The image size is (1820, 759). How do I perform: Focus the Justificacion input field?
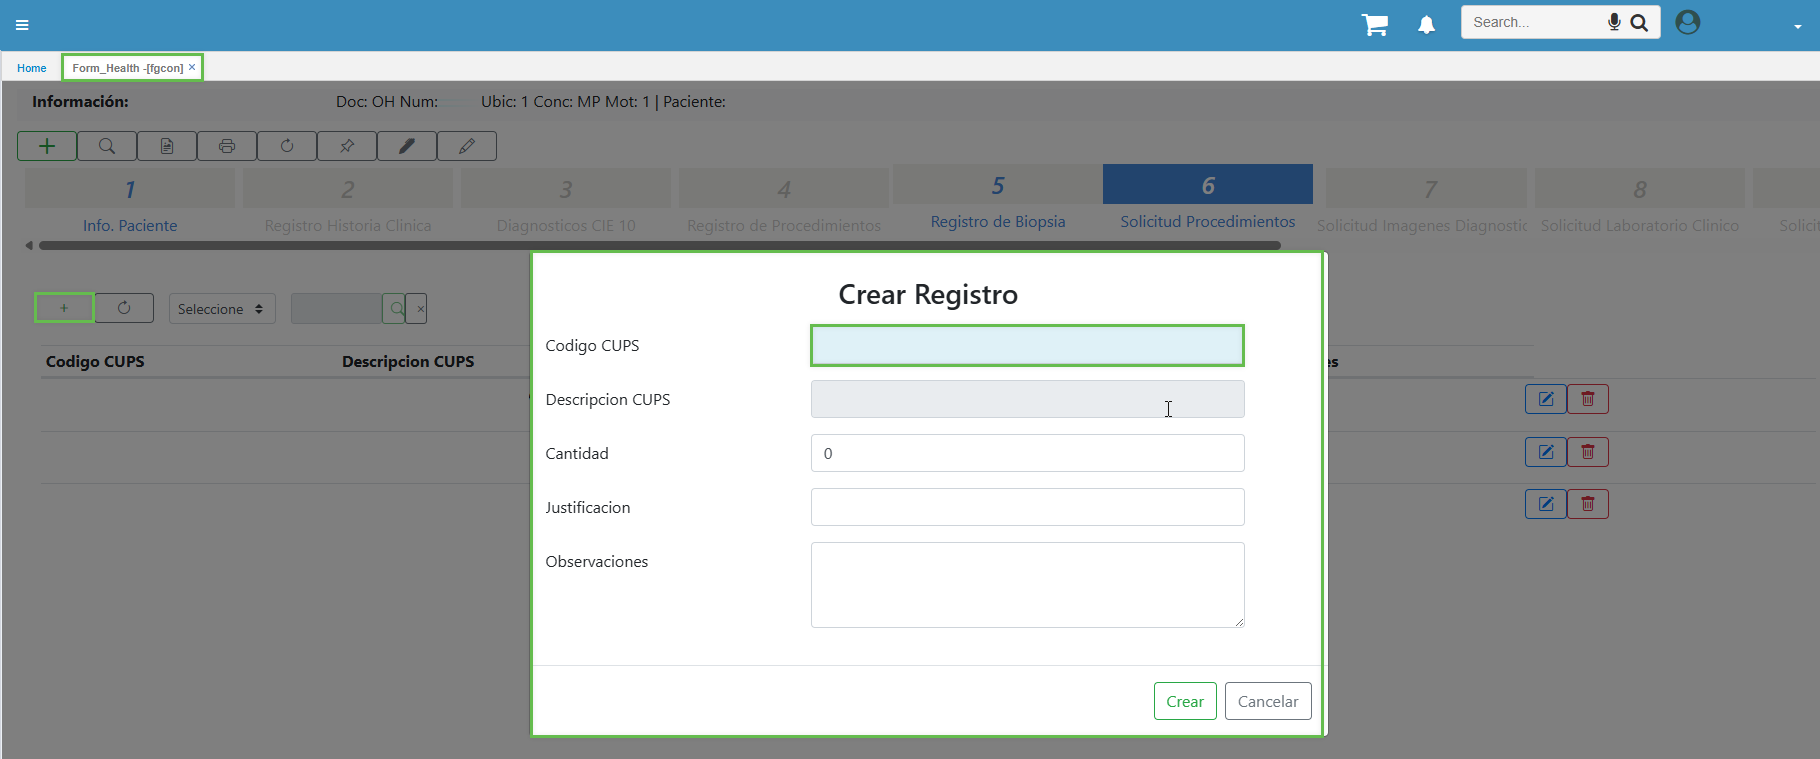pos(1027,507)
